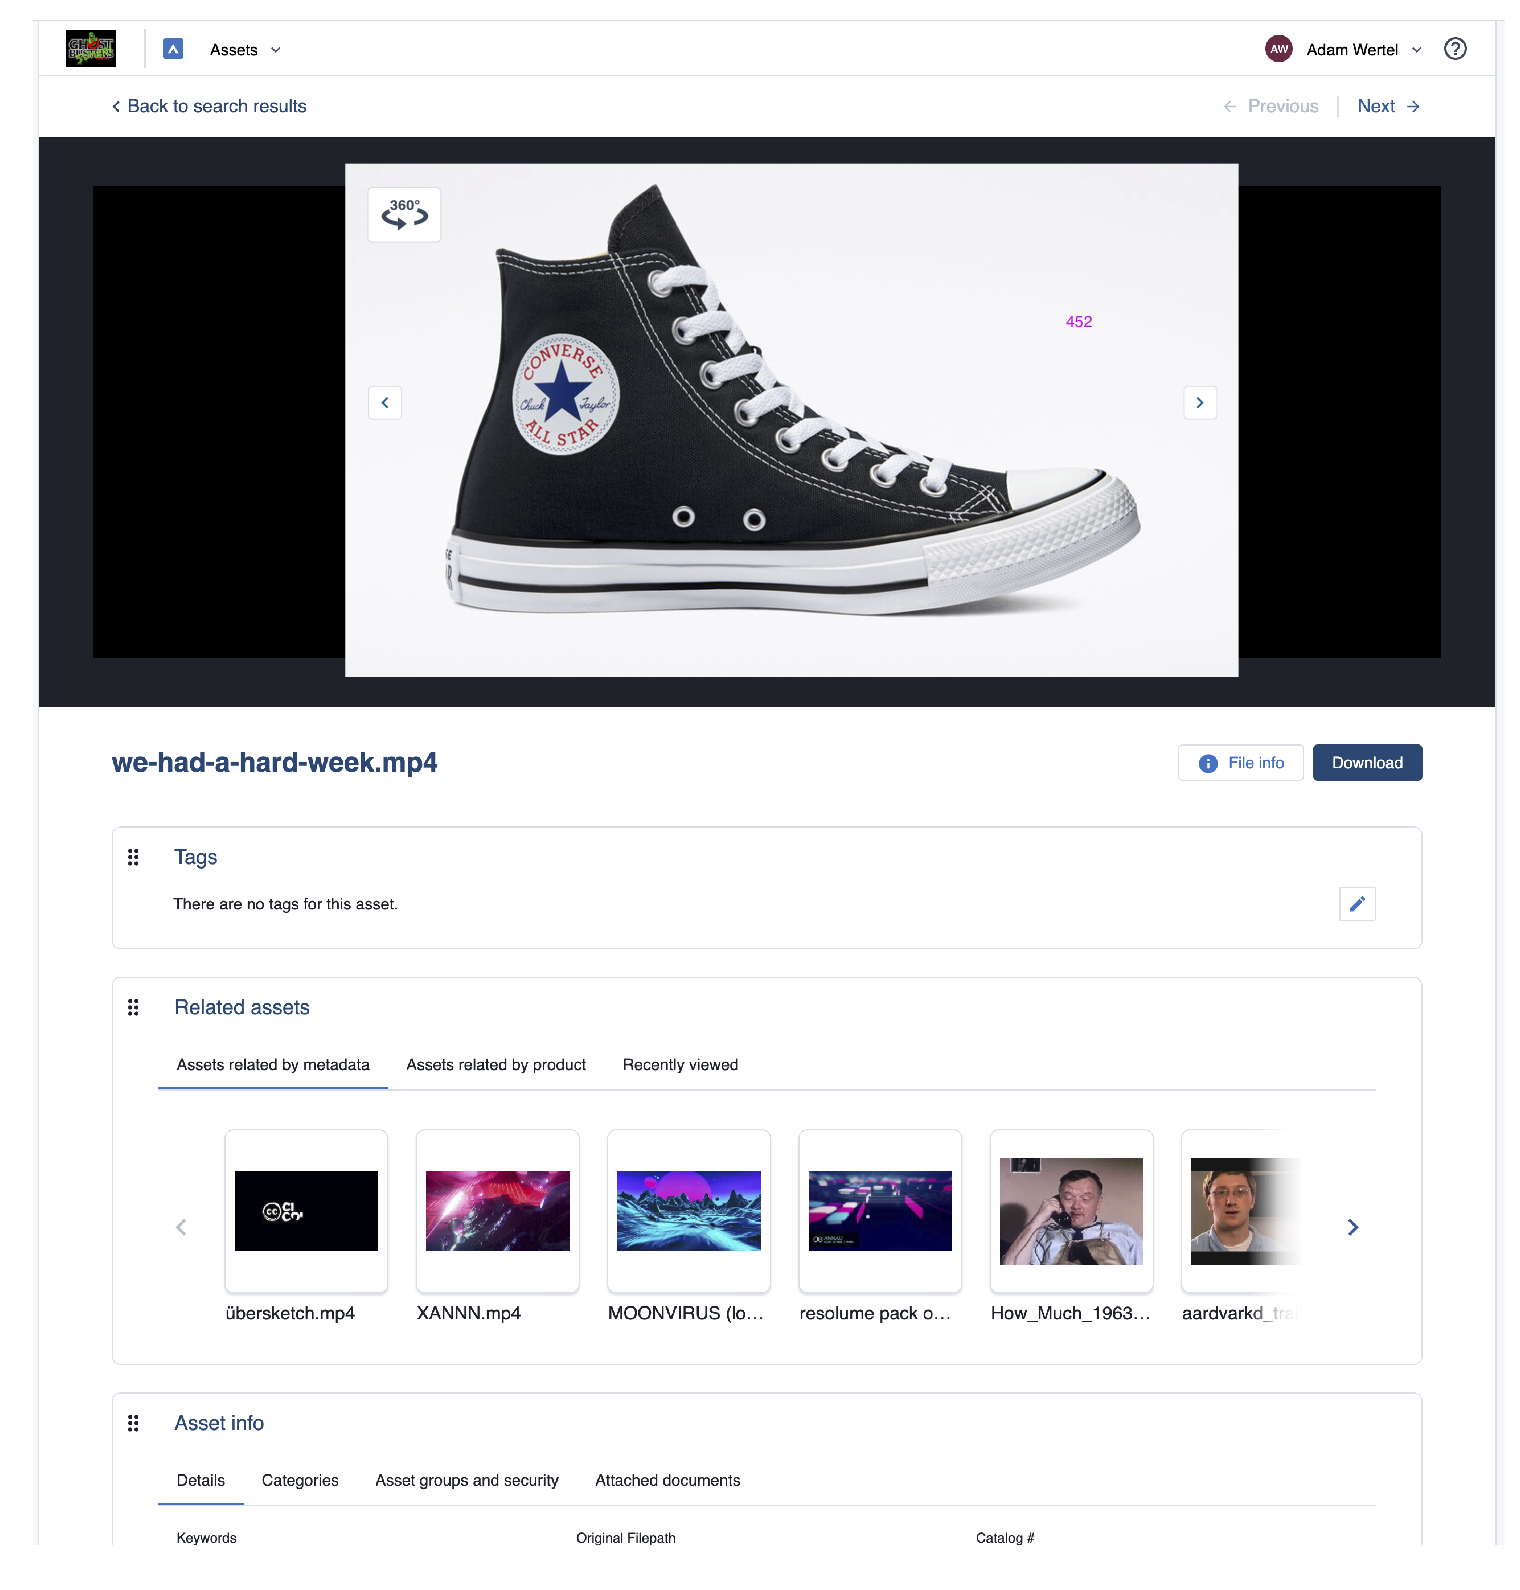Open the übersketch.mp4 thumbnail
Screen dimensions: 1520x1590
(306, 1211)
